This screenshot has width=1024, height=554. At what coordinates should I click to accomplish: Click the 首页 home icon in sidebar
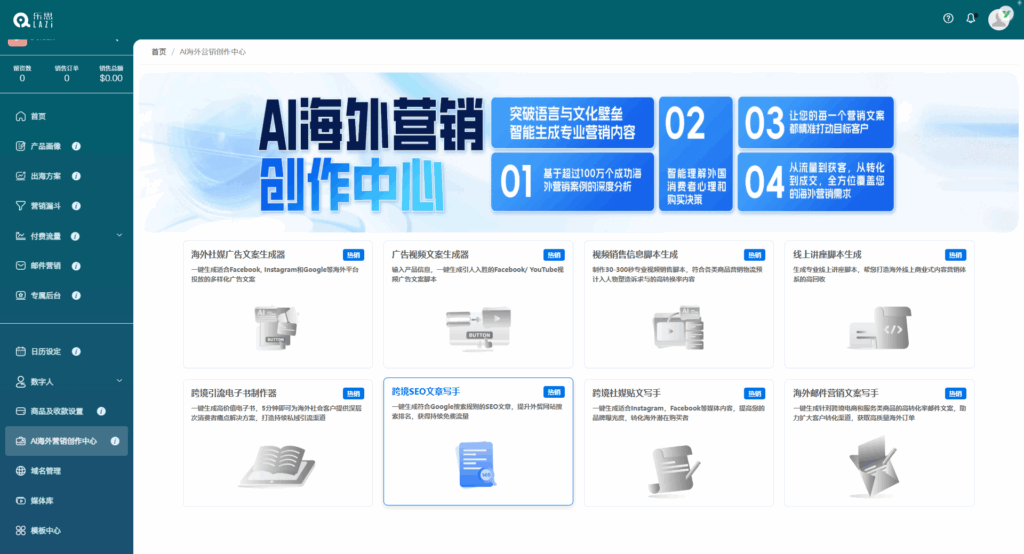[x=20, y=116]
